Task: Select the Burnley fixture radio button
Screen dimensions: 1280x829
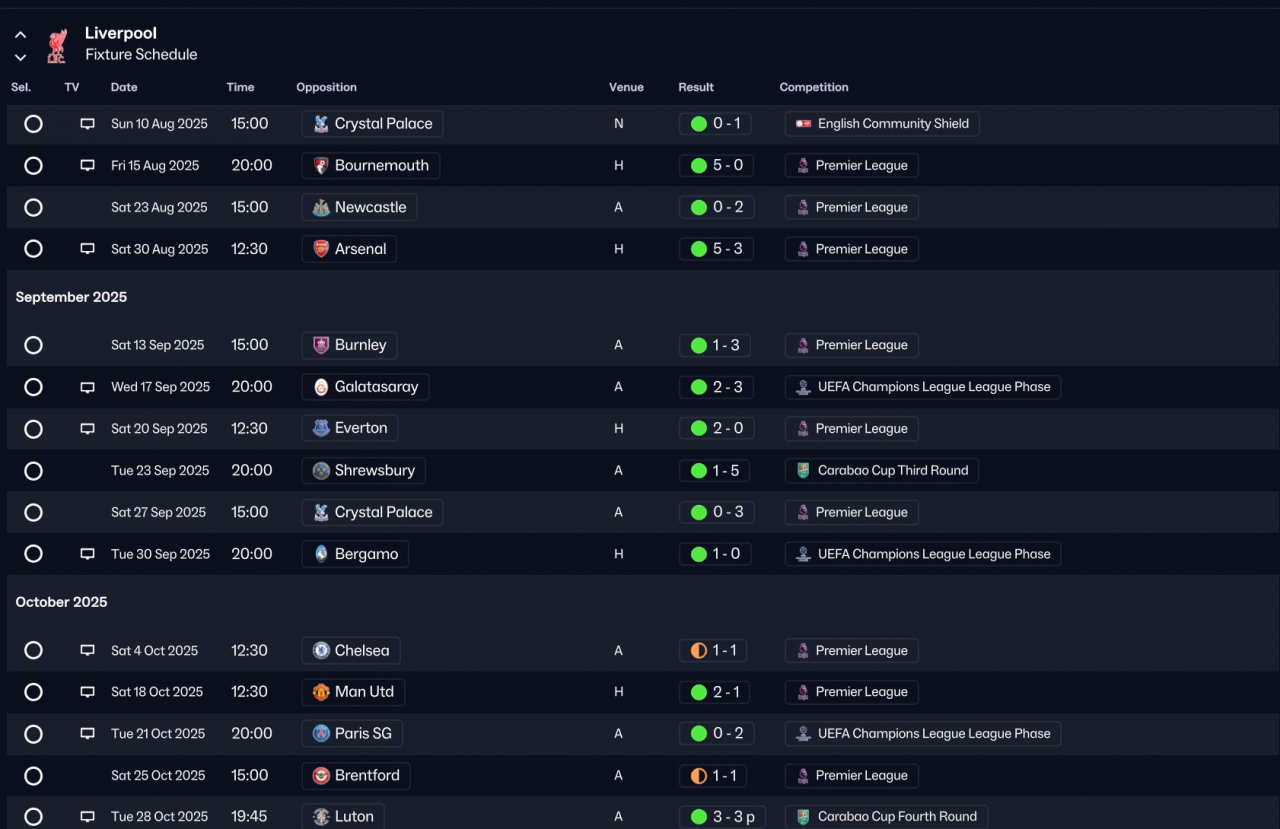Action: [x=34, y=345]
